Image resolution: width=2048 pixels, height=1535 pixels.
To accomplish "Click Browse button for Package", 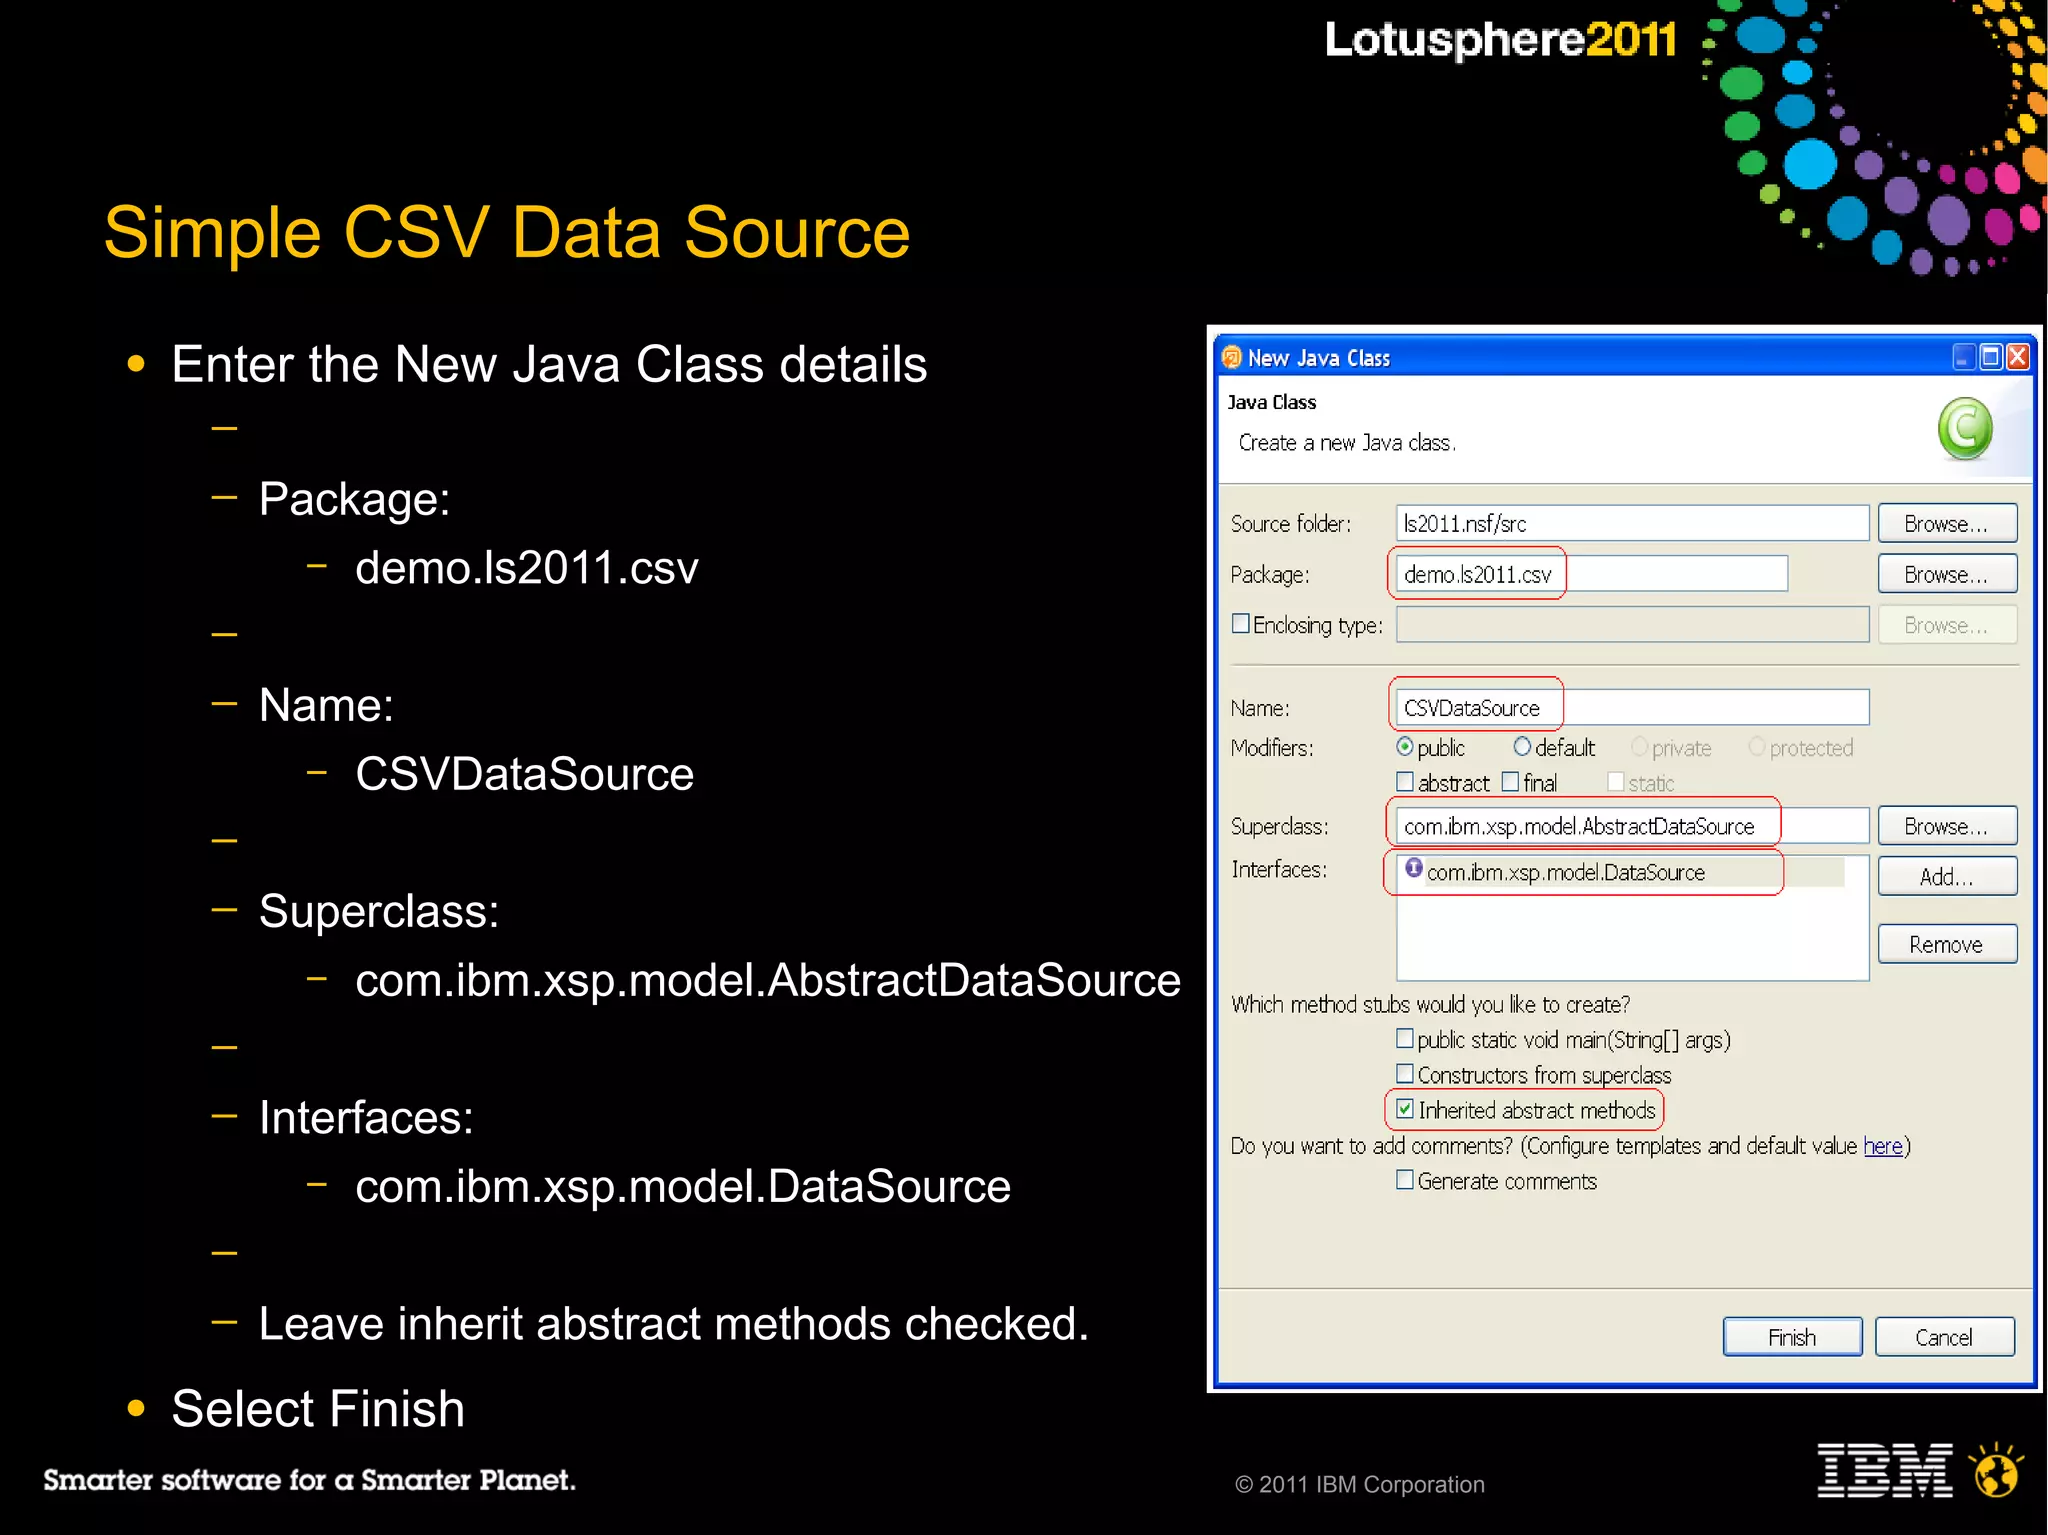I will pyautogui.click(x=1947, y=574).
